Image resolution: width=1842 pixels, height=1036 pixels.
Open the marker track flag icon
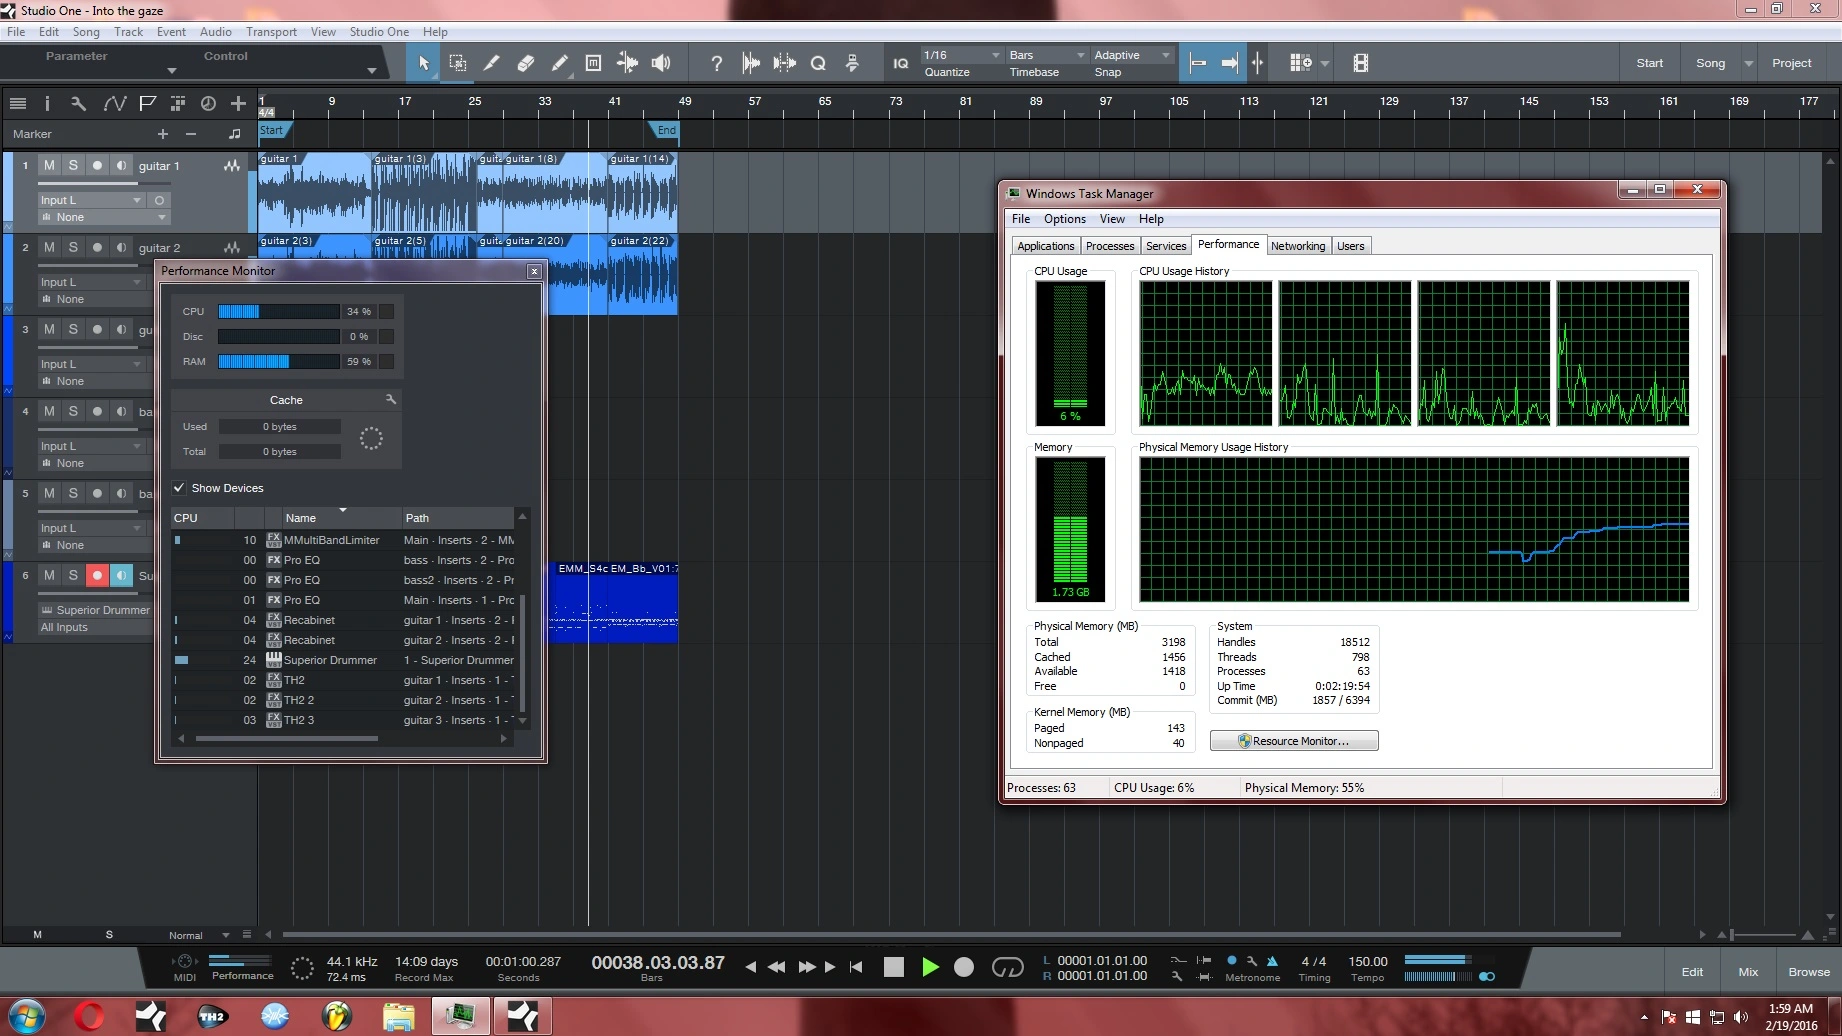coord(147,103)
